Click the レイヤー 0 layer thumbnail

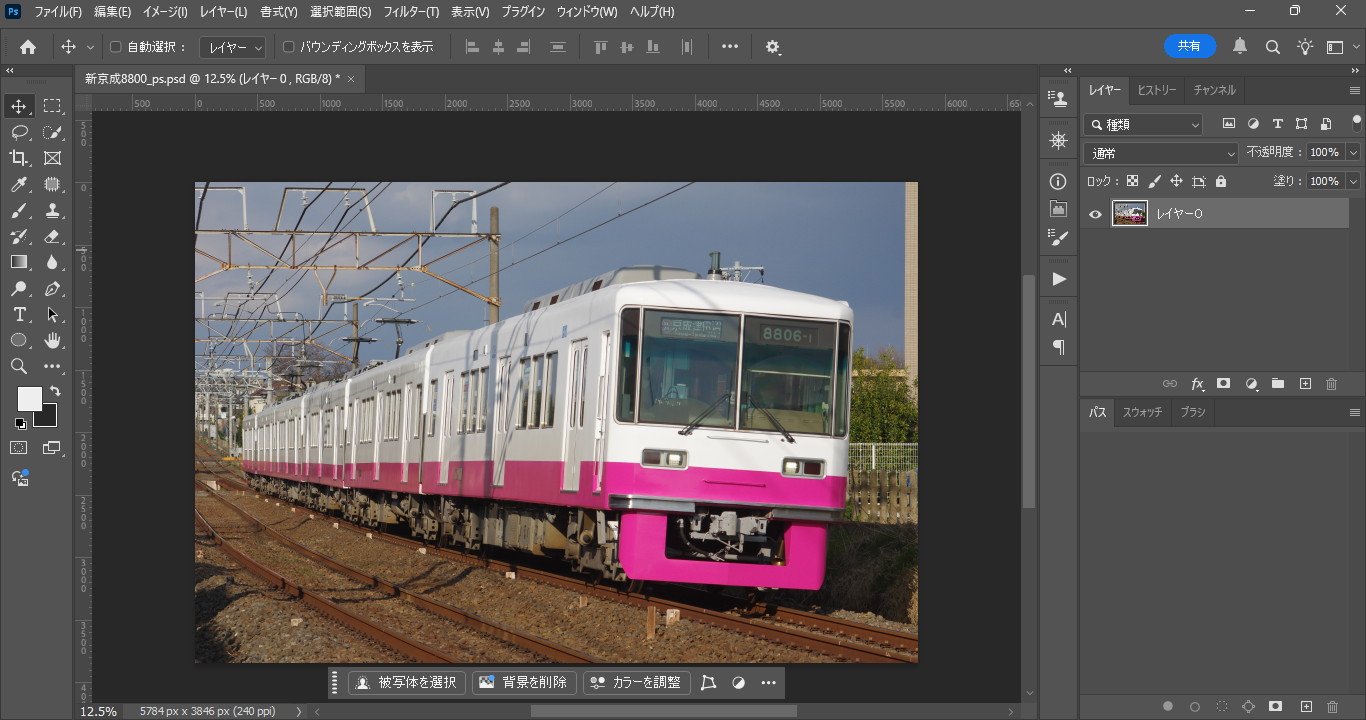point(1130,214)
